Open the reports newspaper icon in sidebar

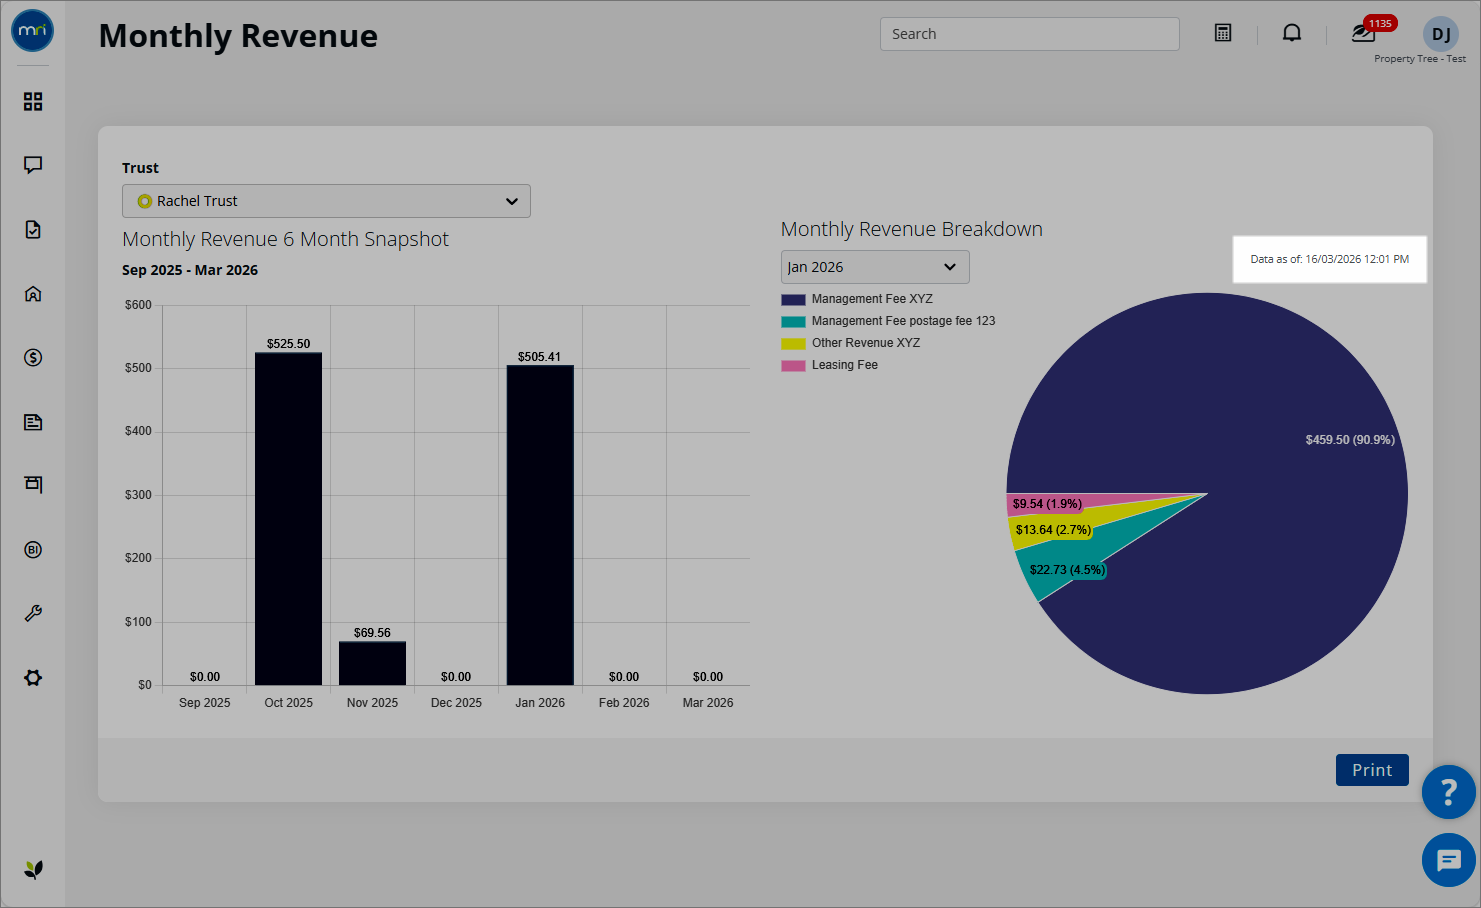click(33, 421)
